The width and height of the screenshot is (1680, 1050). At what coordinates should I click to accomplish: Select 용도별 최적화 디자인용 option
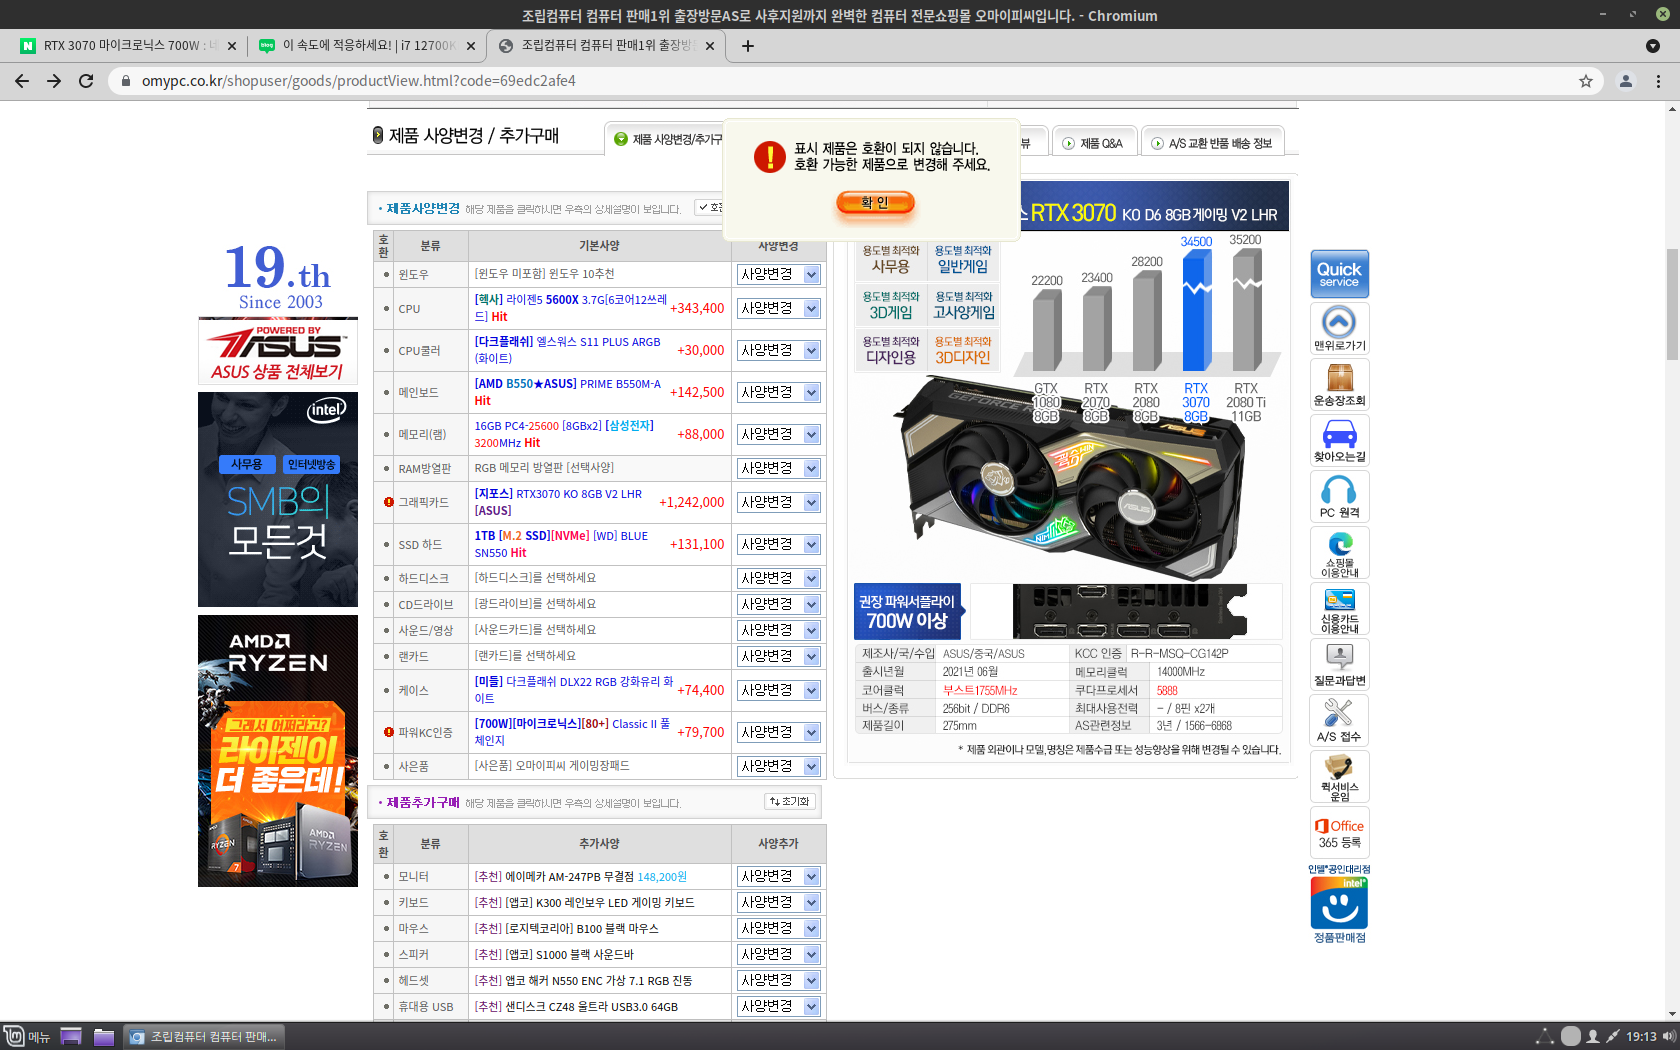pyautogui.click(x=891, y=351)
